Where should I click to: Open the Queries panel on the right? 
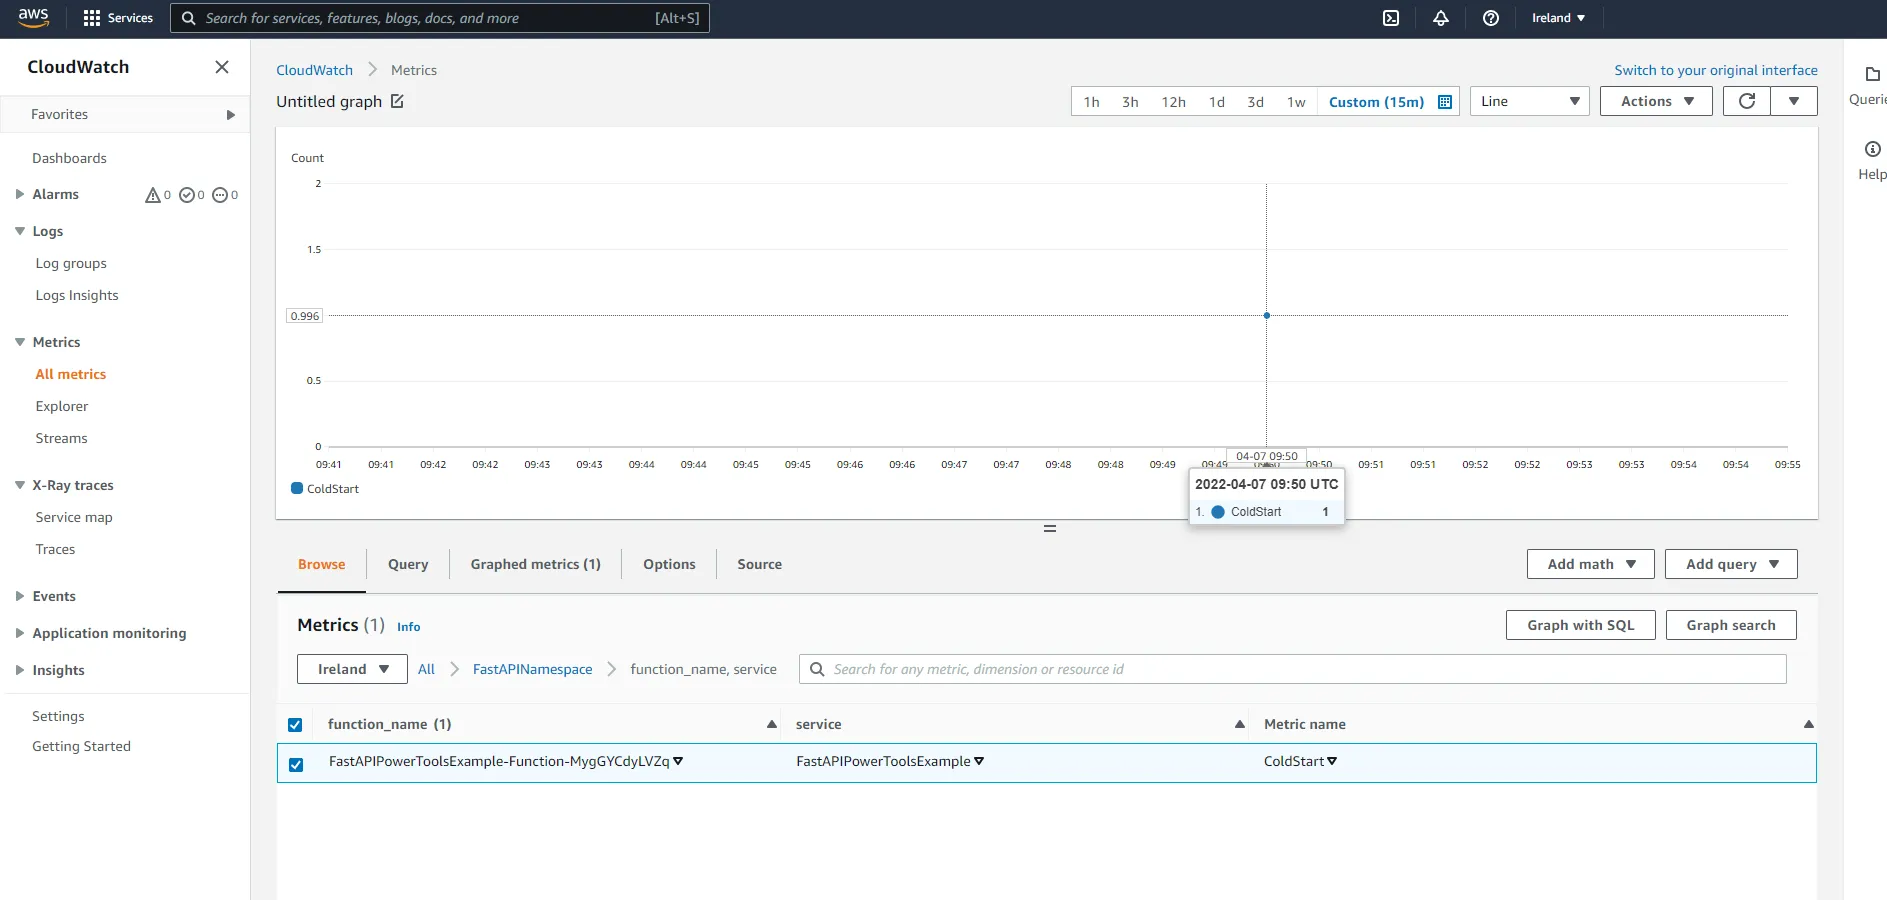[1870, 85]
